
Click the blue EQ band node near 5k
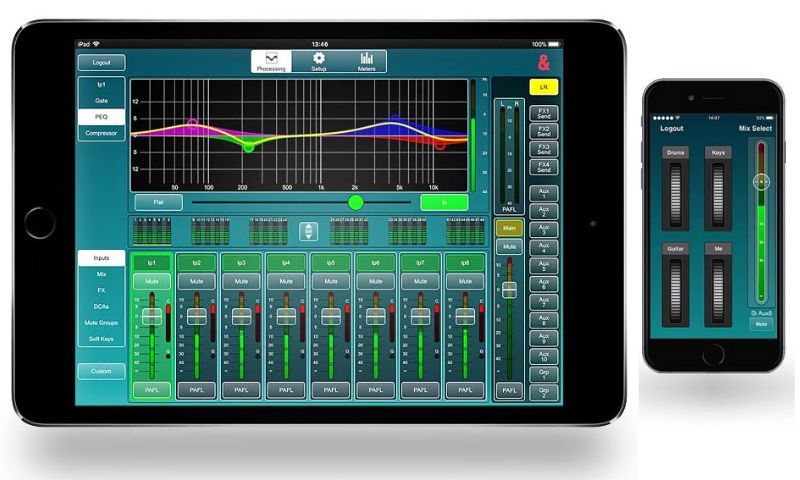[x=395, y=120]
